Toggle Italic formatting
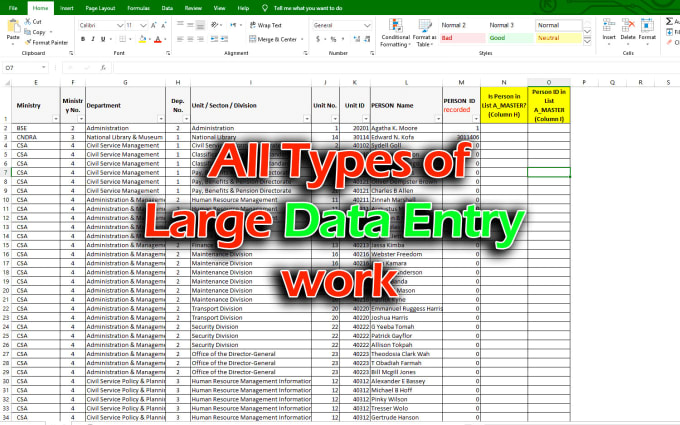The image size is (680, 425). tap(93, 39)
